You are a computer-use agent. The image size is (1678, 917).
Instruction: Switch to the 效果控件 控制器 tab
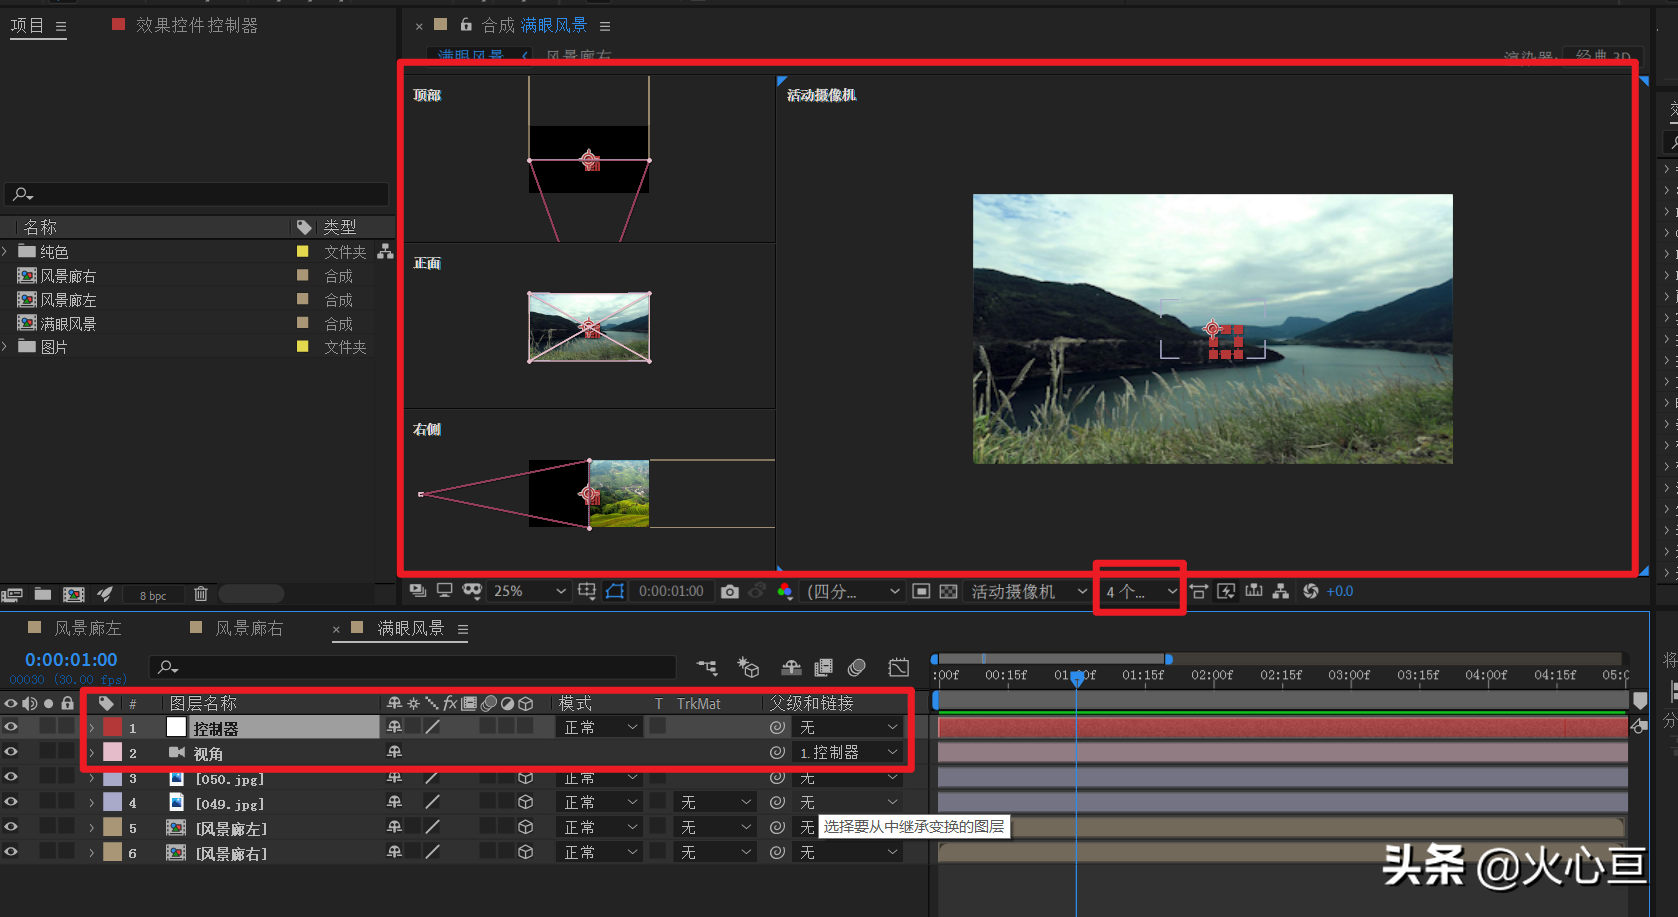(x=197, y=25)
